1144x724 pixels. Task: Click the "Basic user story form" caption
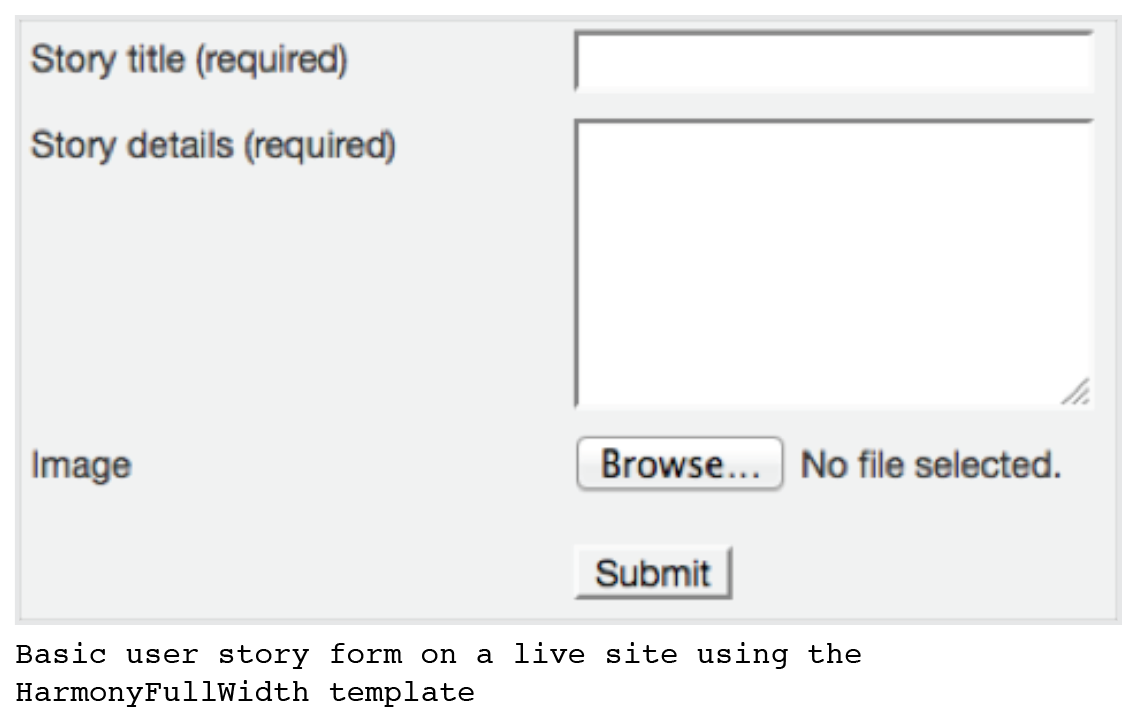pos(208,655)
